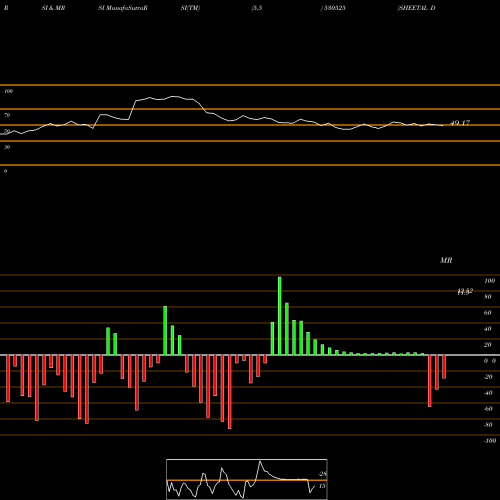The image size is (500, 500).
Task: Click the -28 value in mini chart
Action: coord(322,474)
